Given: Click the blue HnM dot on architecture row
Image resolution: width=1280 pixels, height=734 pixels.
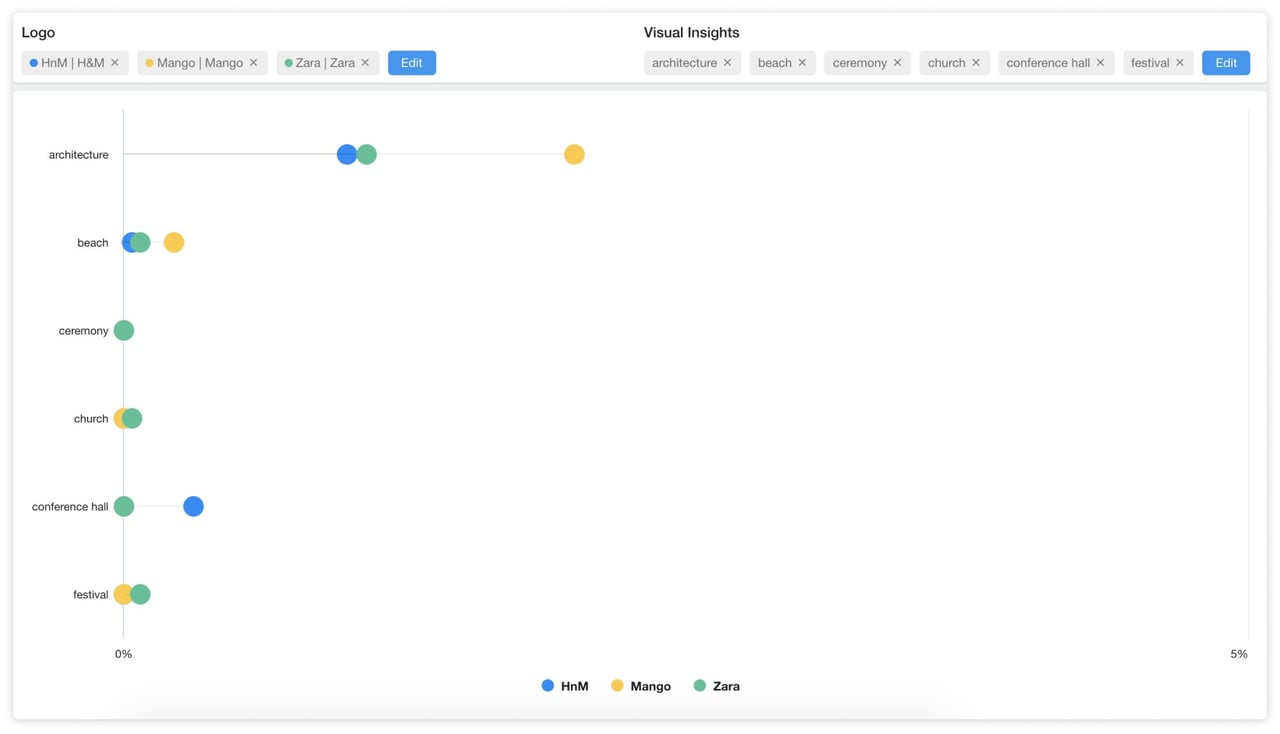Looking at the screenshot, I should [344, 154].
